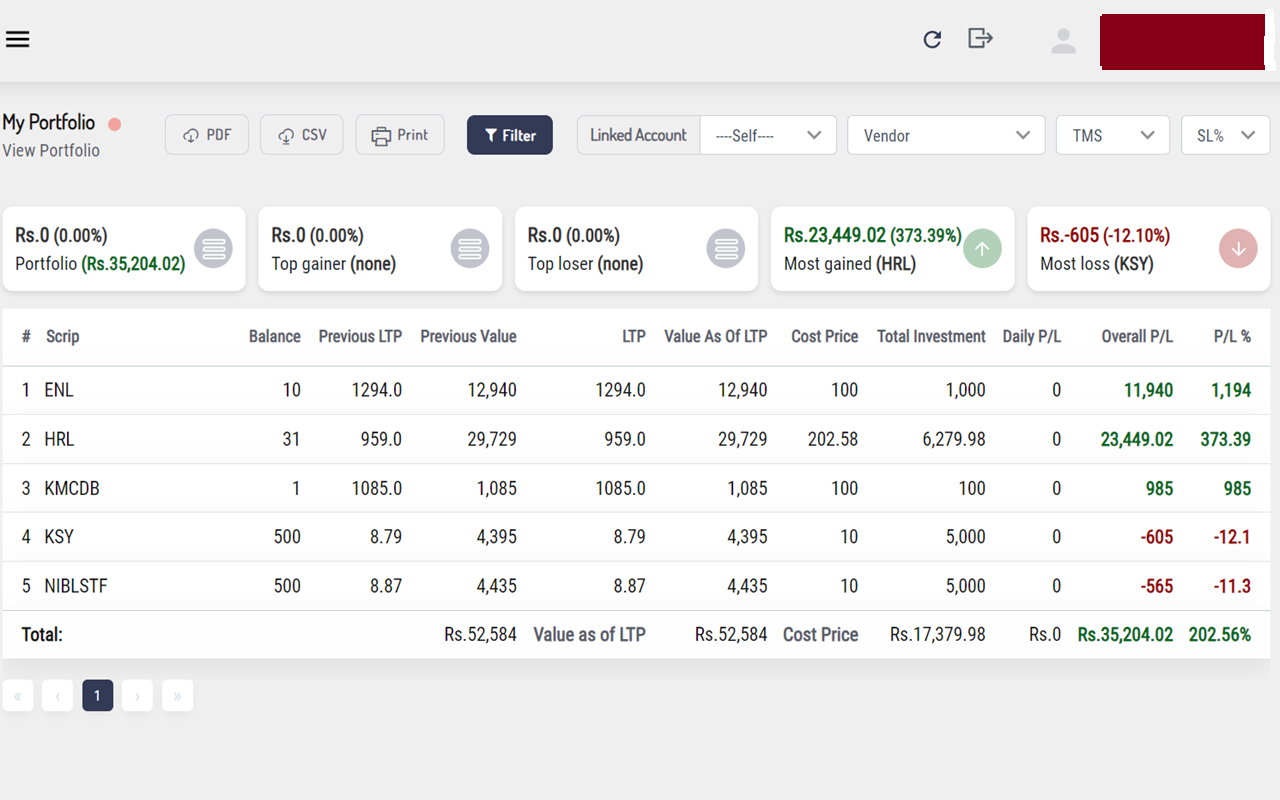1280x800 pixels.
Task: Click the Top gainer card stack icon
Action: pos(469,249)
